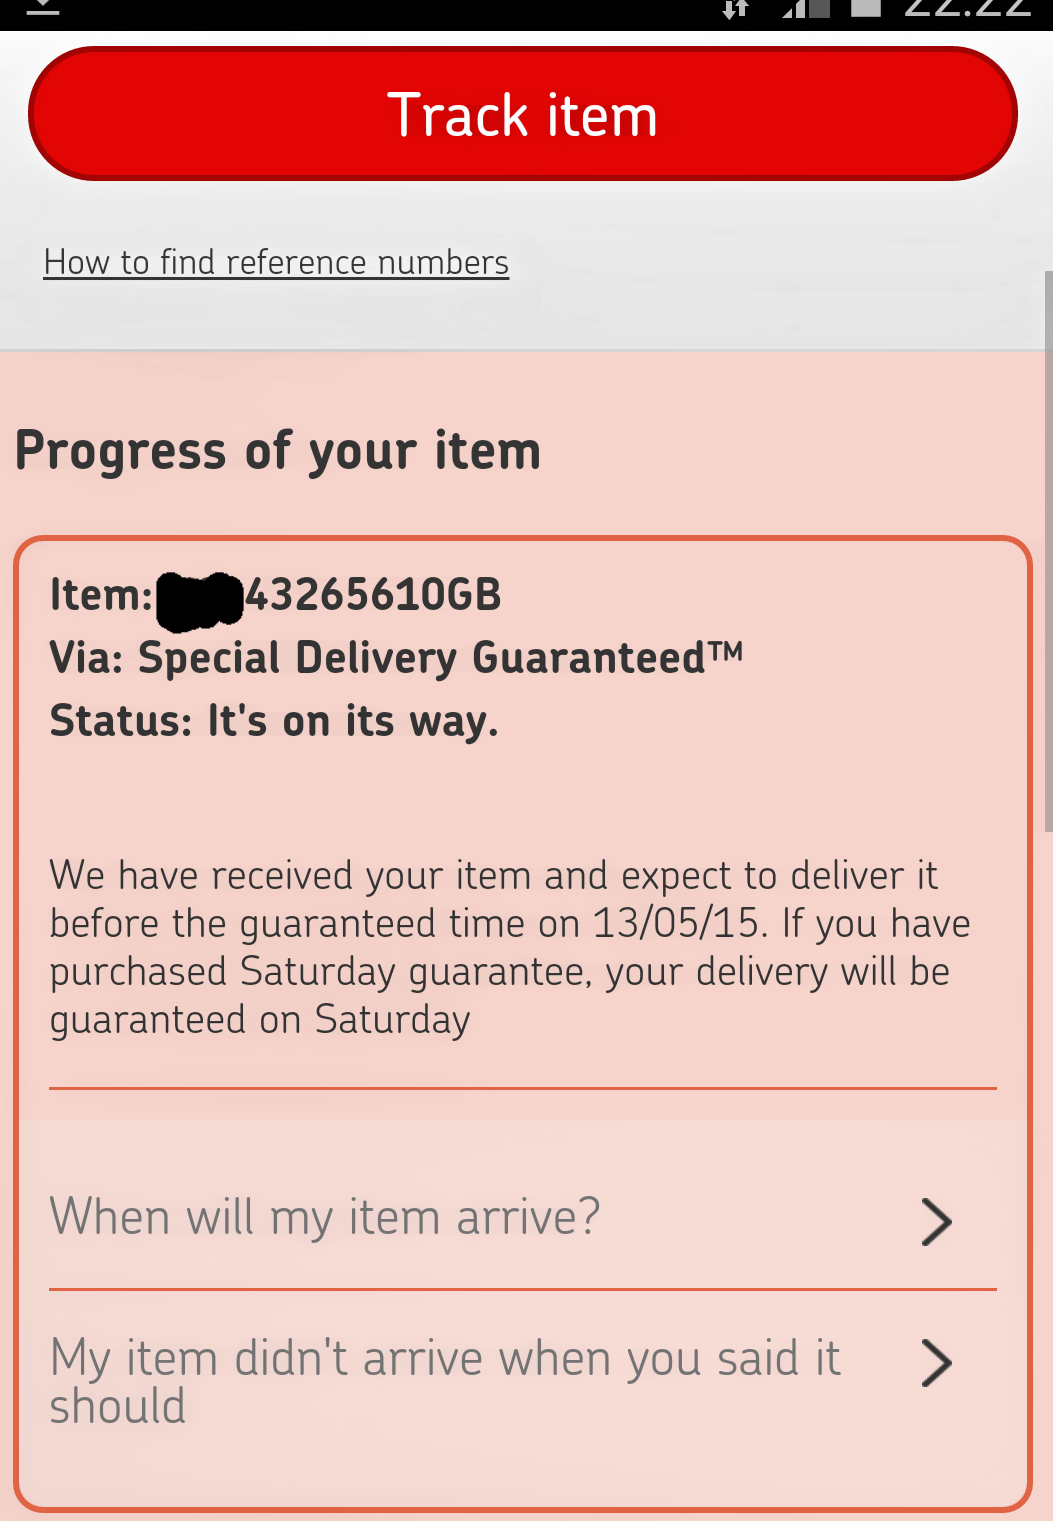Tap the TM symbol after Guaranteed
1053x1521 pixels.
click(726, 652)
